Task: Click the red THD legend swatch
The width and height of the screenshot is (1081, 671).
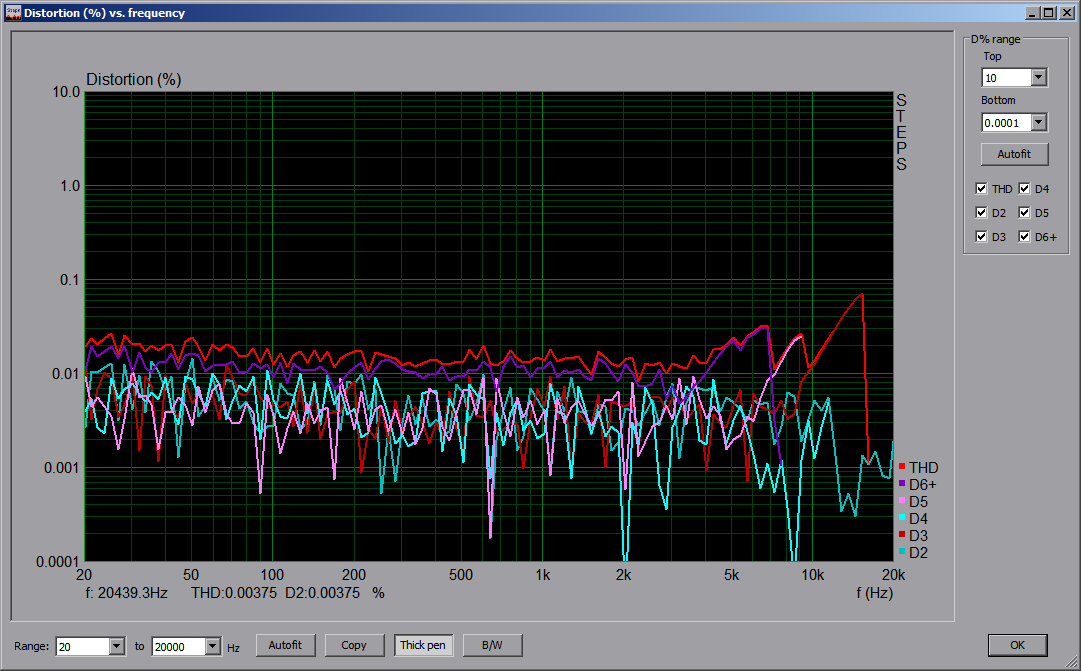Action: (x=902, y=467)
